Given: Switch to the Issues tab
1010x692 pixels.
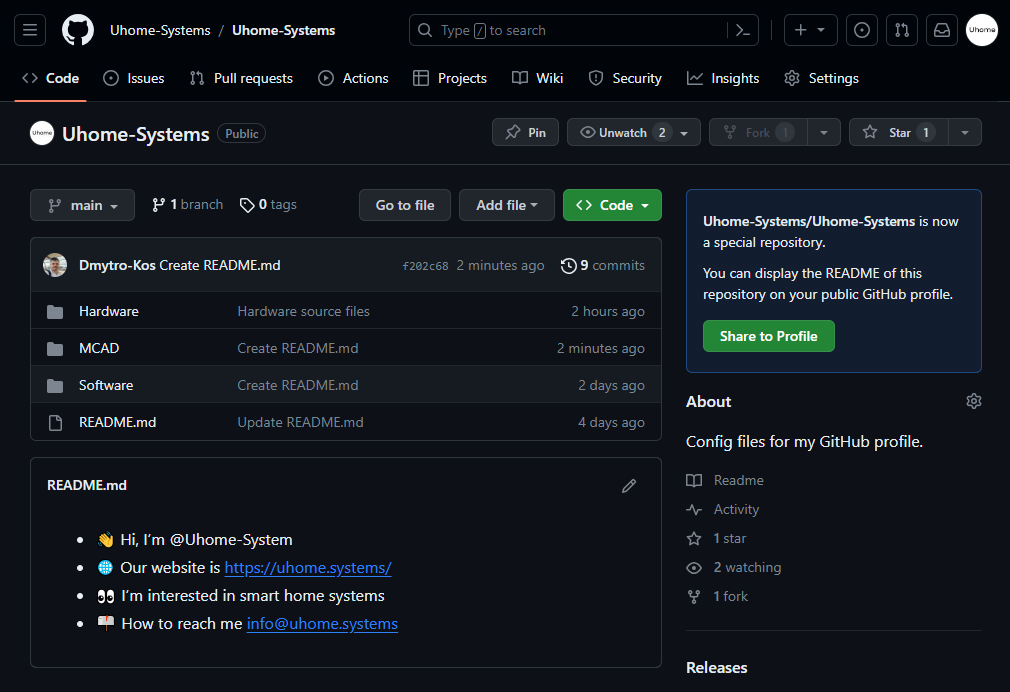Looking at the screenshot, I should click(x=134, y=78).
